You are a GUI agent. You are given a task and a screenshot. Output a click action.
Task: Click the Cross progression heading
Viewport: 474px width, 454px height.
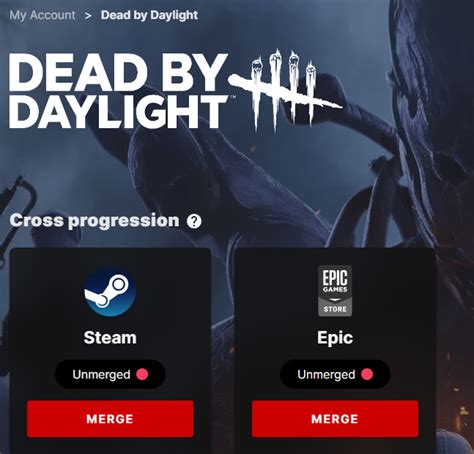(x=94, y=221)
